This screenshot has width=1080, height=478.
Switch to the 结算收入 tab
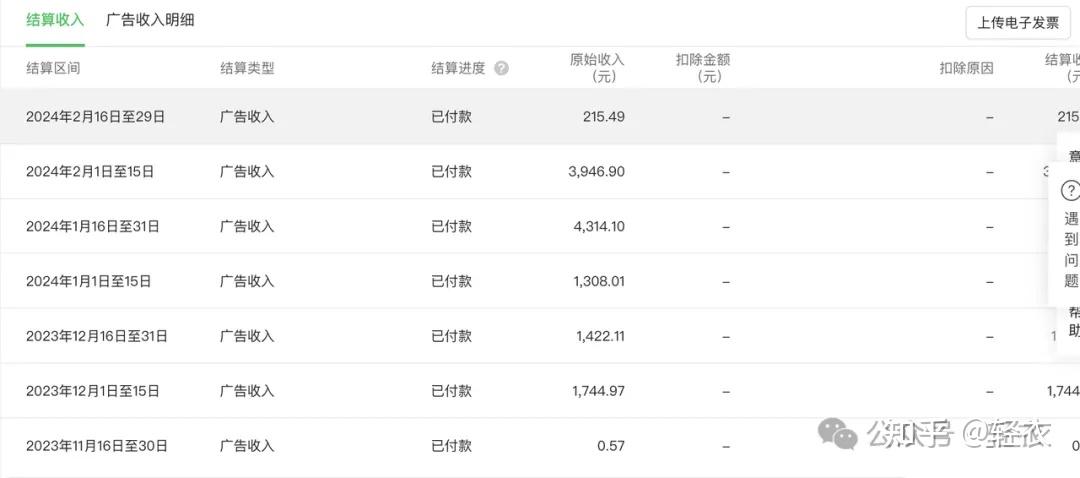pos(55,21)
